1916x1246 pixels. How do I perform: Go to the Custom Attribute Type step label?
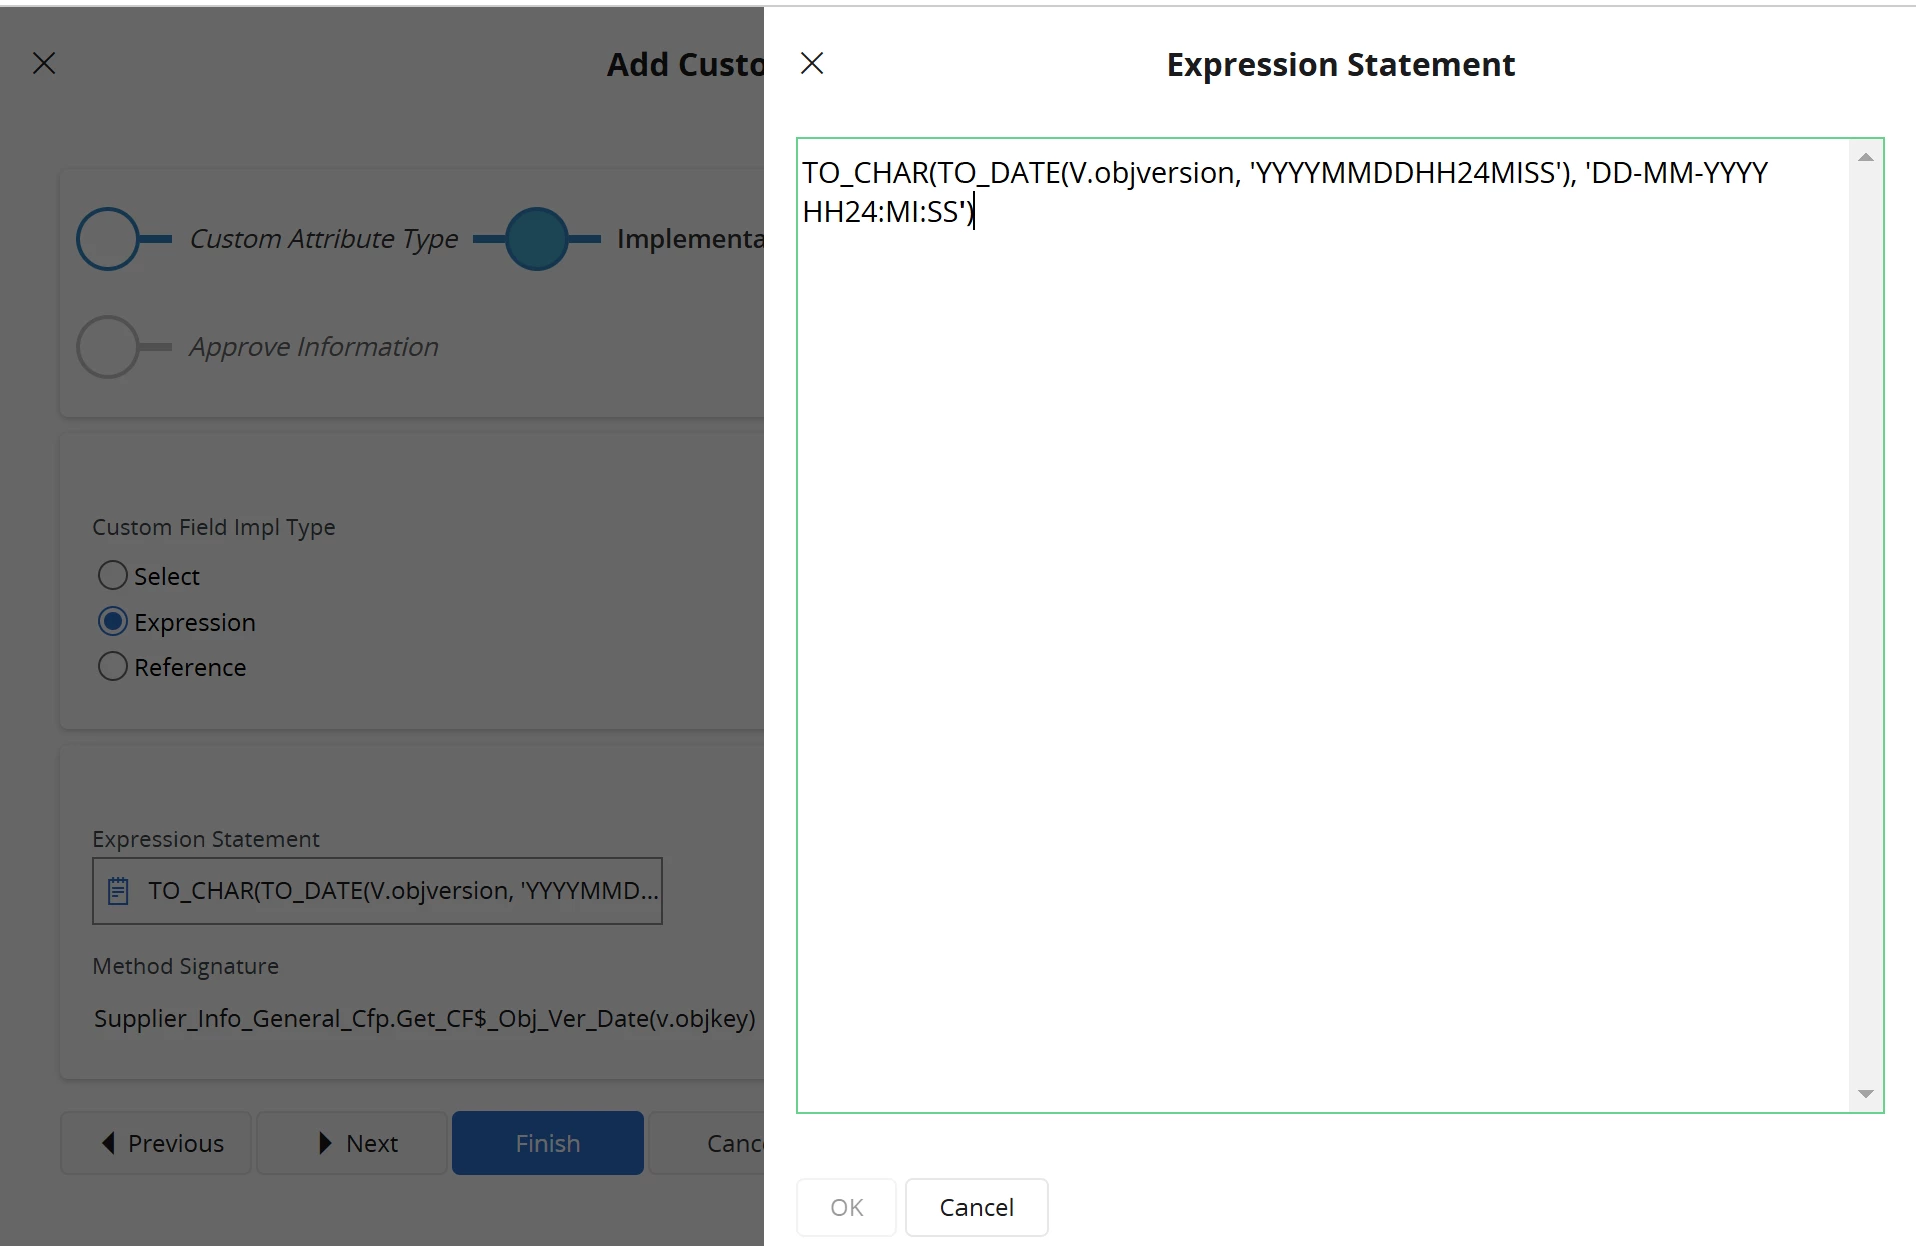coord(323,239)
